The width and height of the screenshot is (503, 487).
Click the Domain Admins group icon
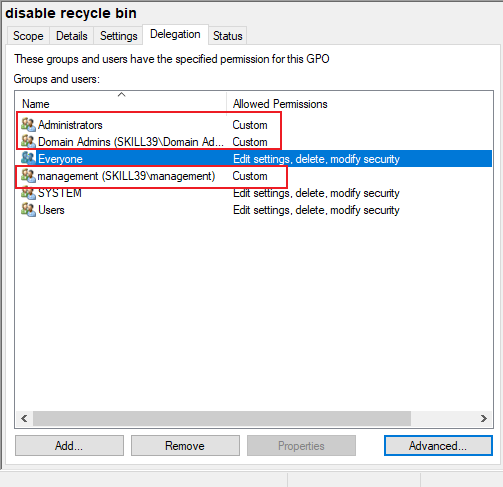pos(28,142)
